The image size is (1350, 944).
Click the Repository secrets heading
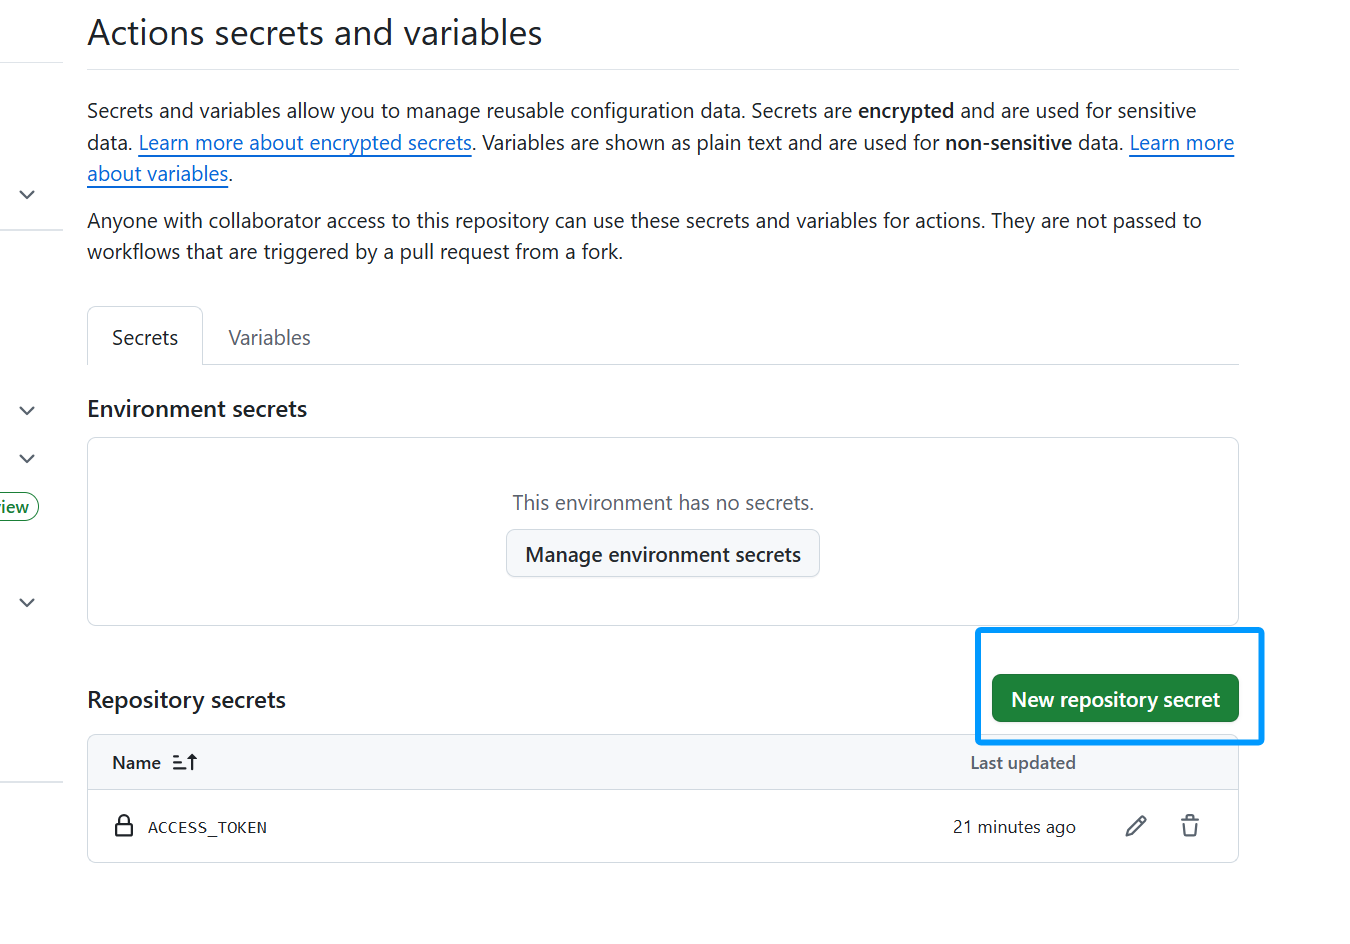(186, 700)
